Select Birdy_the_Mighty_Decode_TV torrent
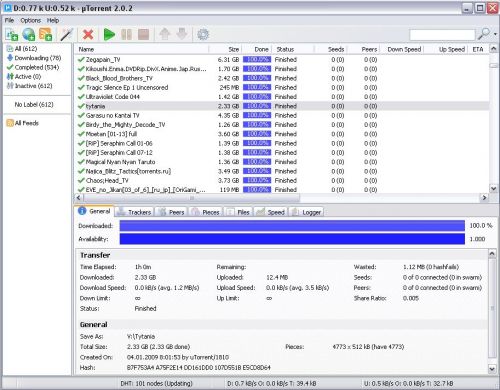Screen dimensions: 500x390 pyautogui.click(x=282, y=125)
